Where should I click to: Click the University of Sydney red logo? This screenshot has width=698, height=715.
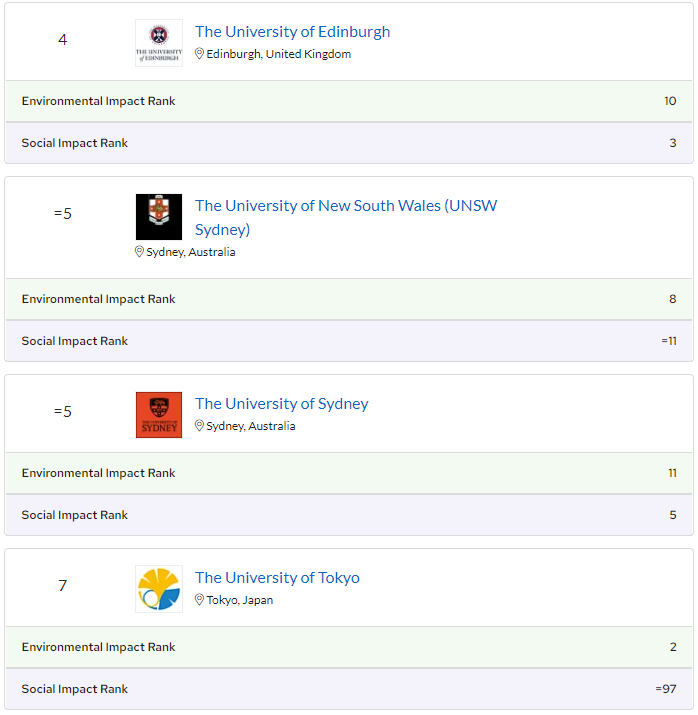point(159,415)
